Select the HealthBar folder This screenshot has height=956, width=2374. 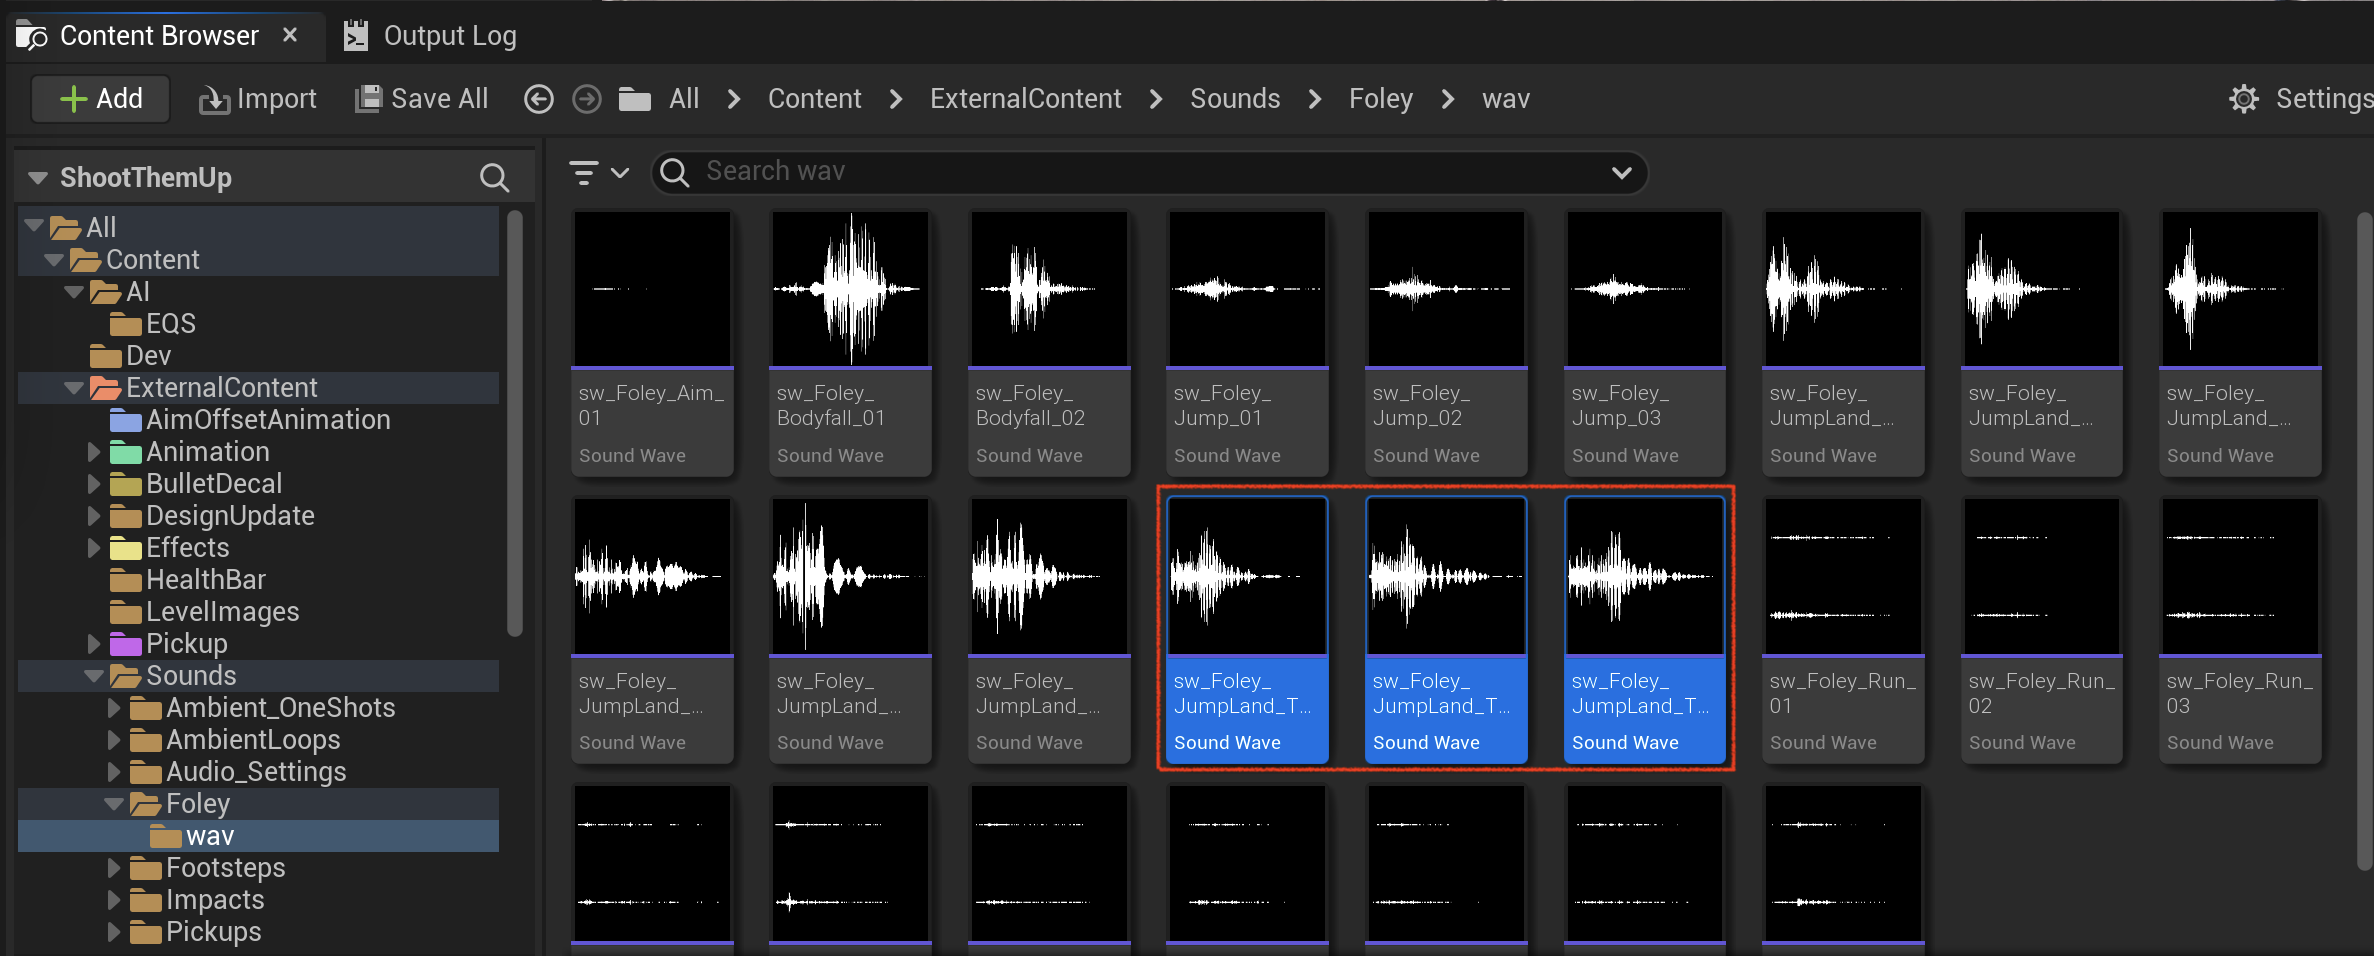pos(258,580)
